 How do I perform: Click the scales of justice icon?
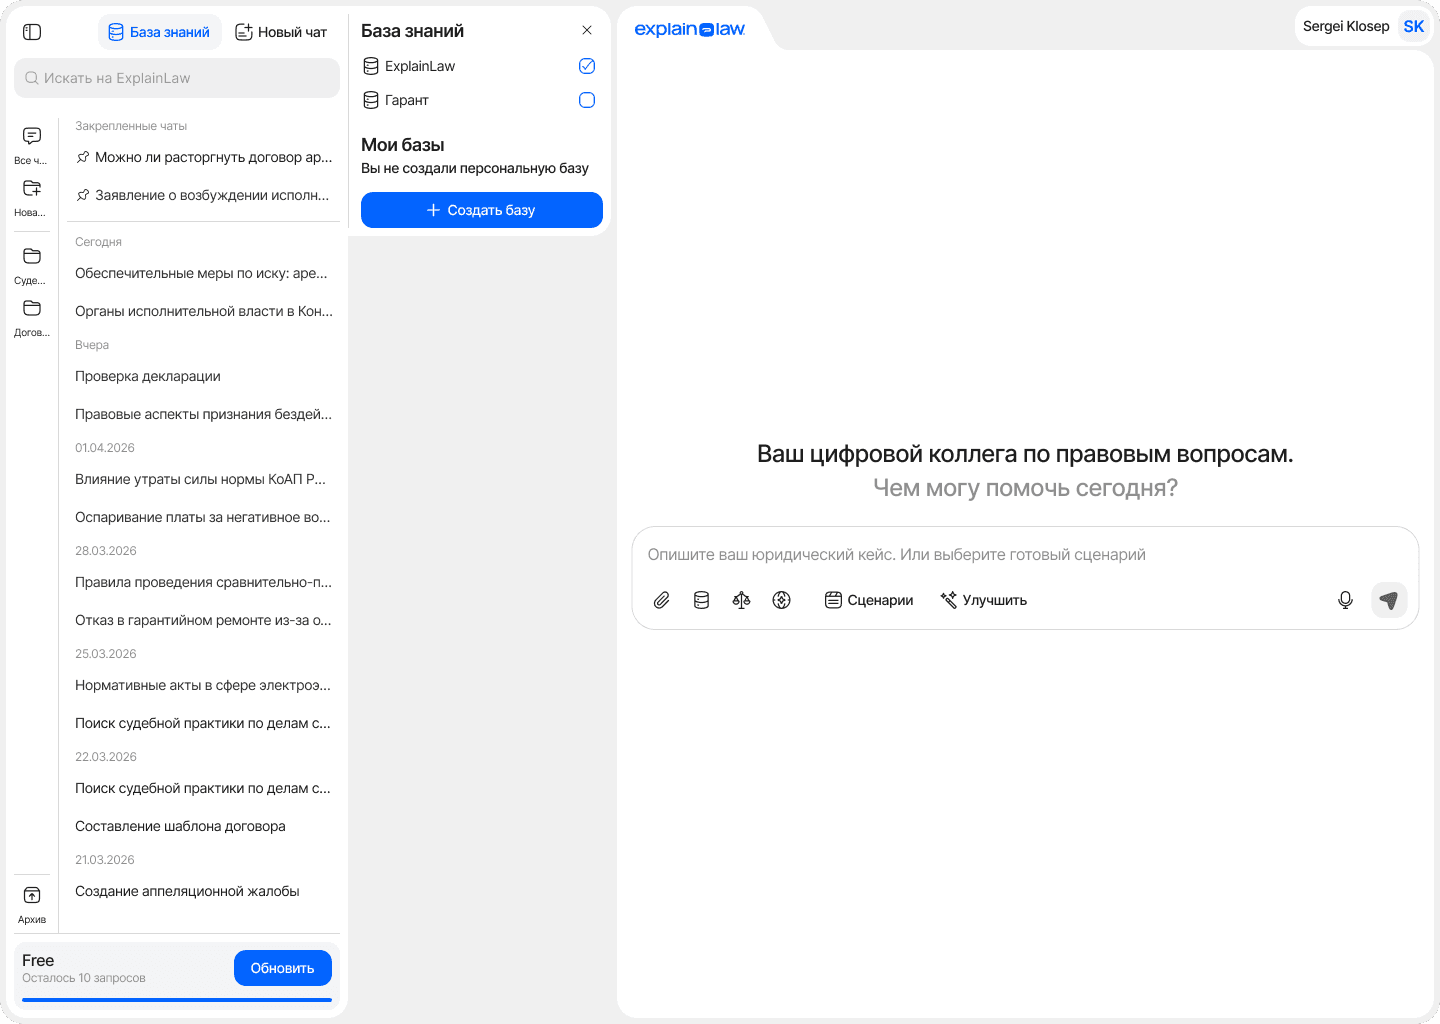click(x=741, y=600)
